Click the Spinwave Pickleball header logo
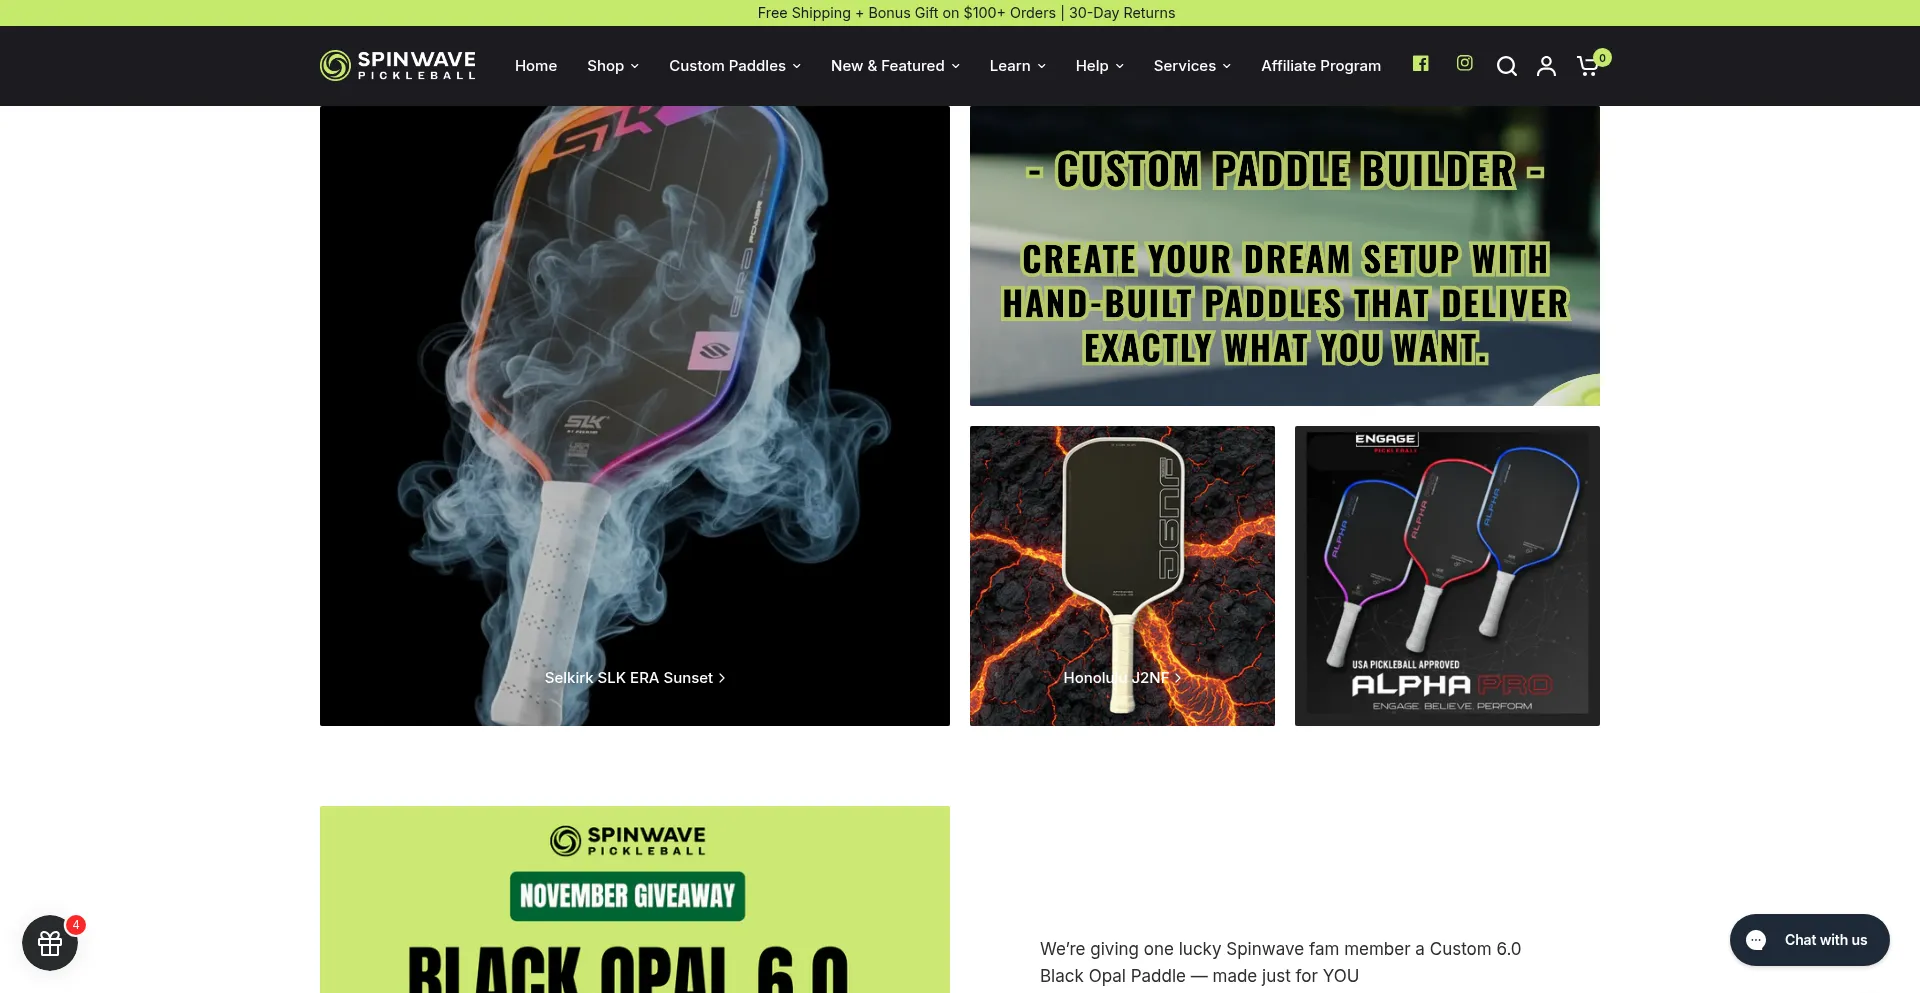1920x993 pixels. coord(398,65)
